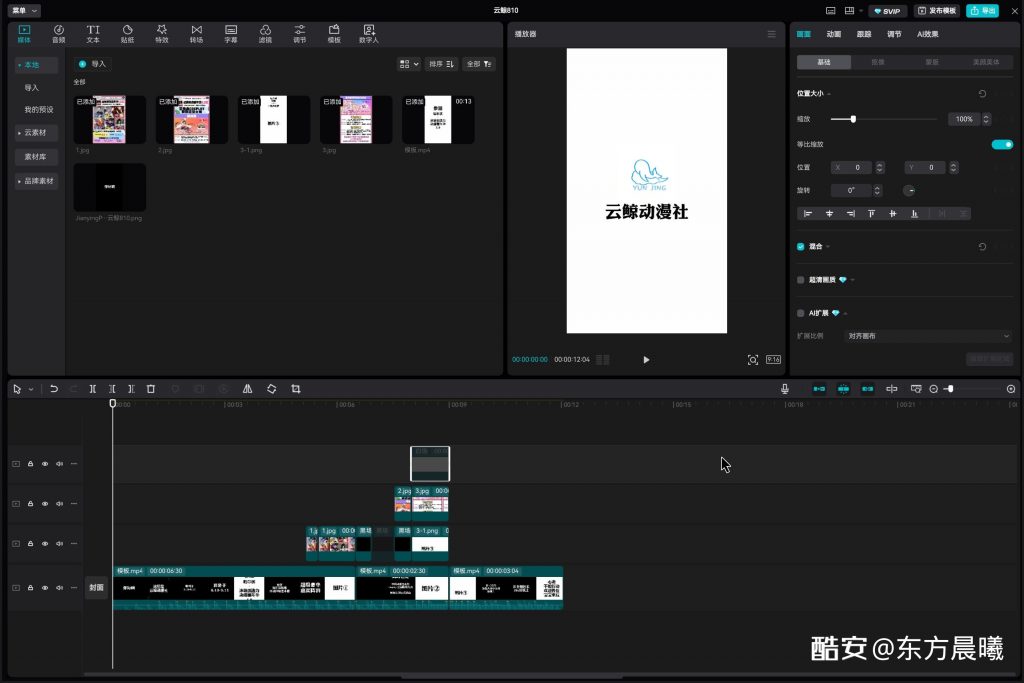This screenshot has height=683, width=1024.
Task: Reset the 位置大小 section
Action: point(982,94)
